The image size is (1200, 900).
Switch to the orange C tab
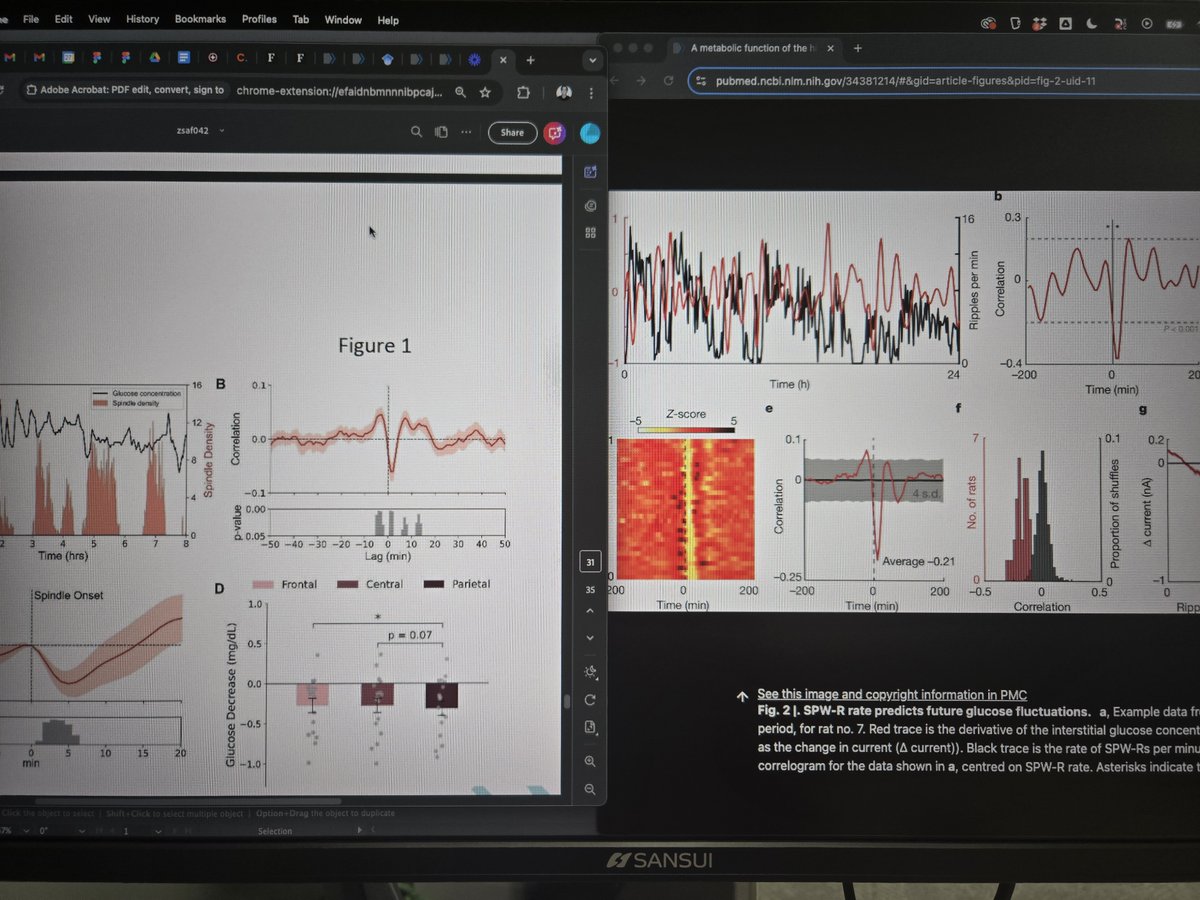(x=242, y=58)
